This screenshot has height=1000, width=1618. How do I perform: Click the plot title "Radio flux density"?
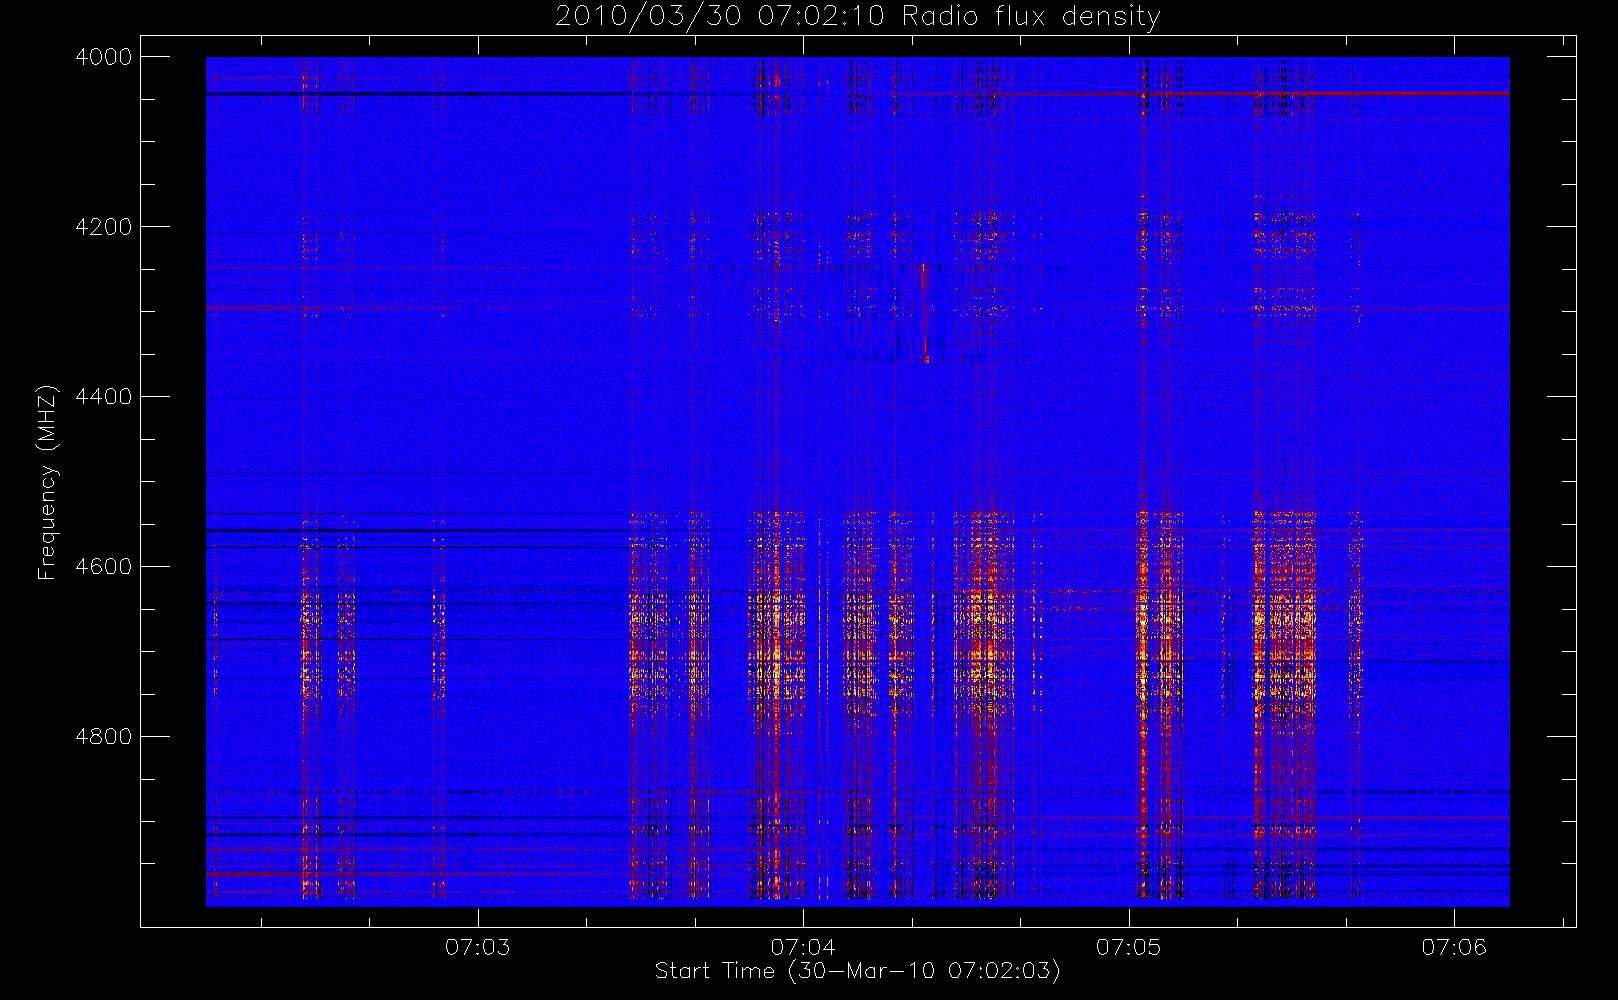click(x=1031, y=17)
